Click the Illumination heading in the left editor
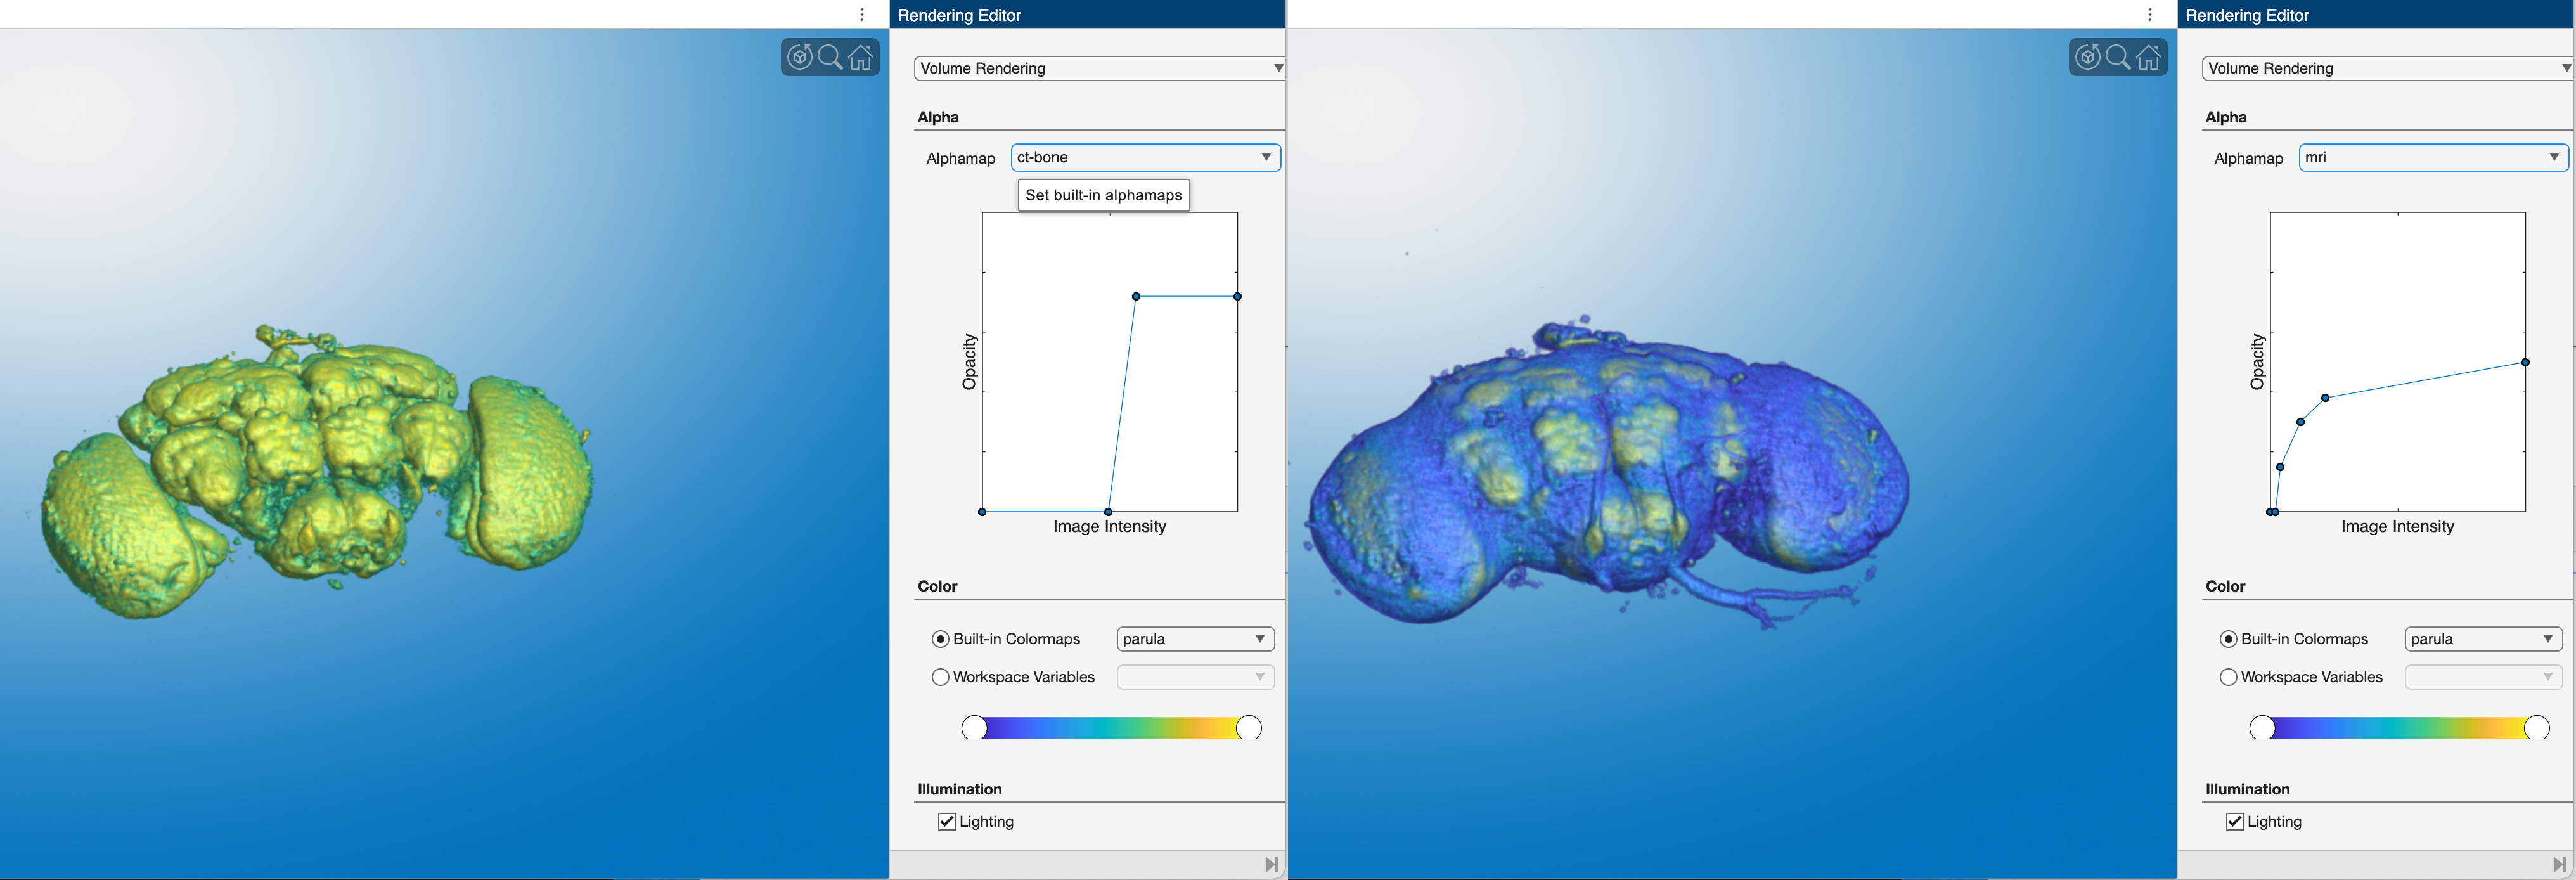 959,789
